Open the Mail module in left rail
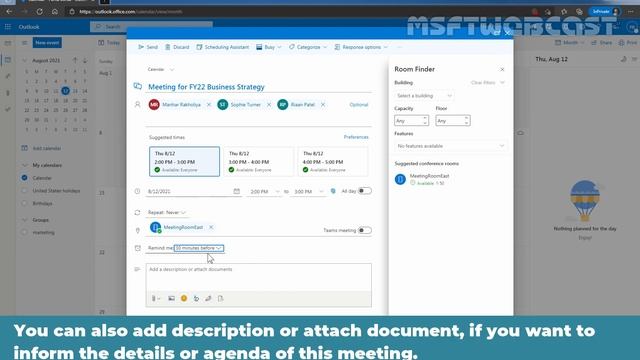The image size is (640, 360). [7, 43]
